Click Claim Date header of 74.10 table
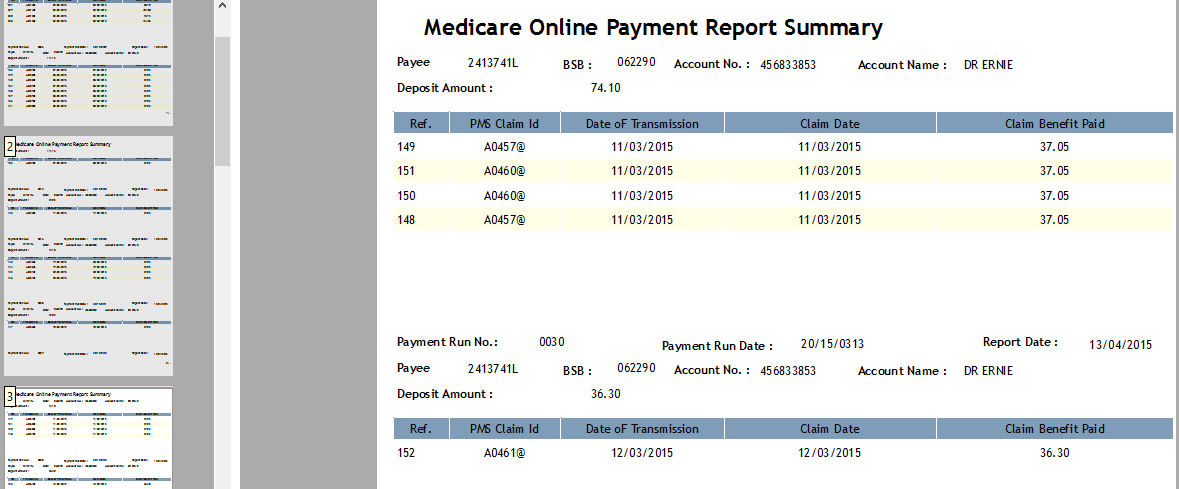The height and width of the screenshot is (489, 1179). [829, 123]
